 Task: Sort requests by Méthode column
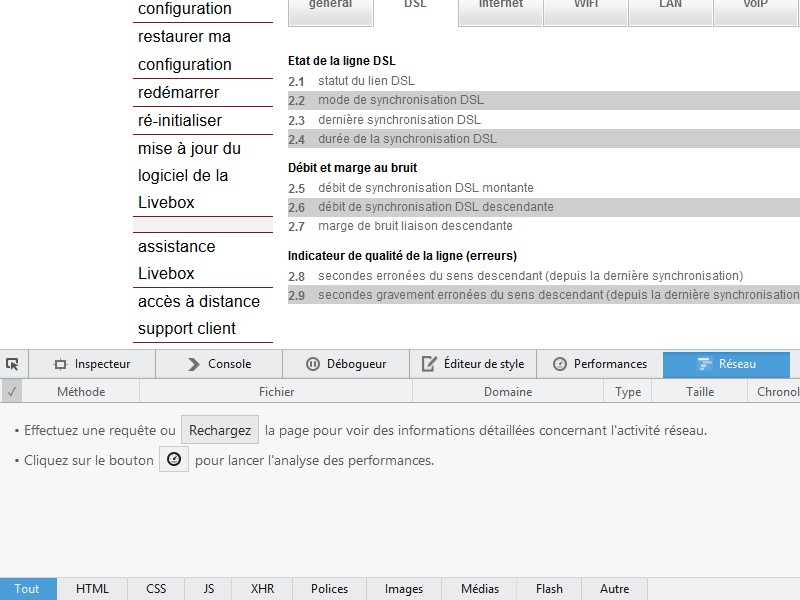(81, 392)
